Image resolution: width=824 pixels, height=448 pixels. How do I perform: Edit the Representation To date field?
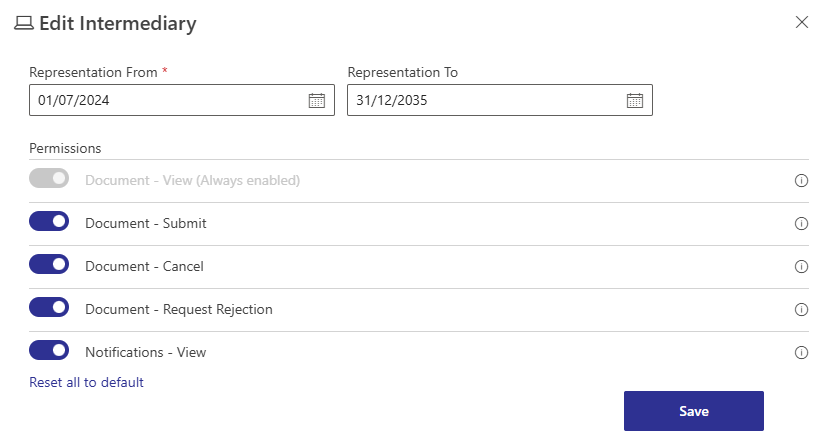tap(485, 100)
